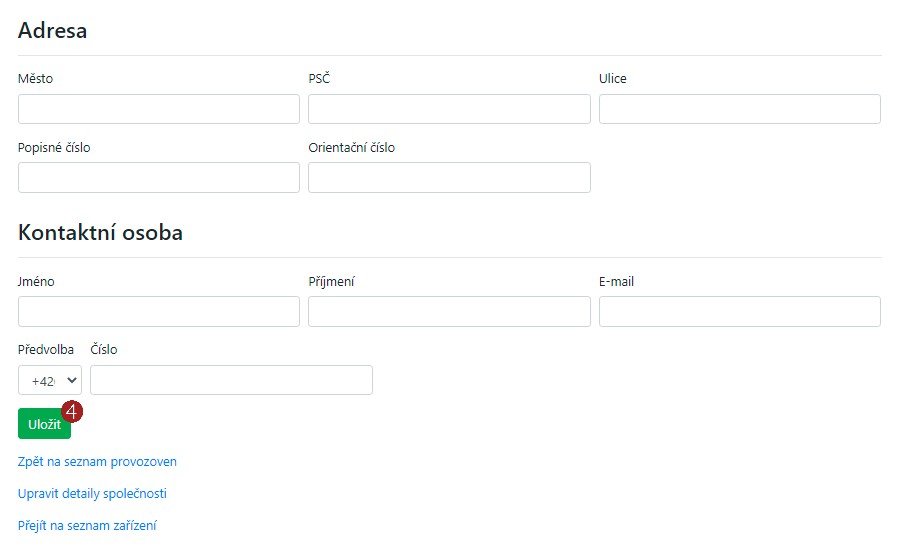This screenshot has height=546, width=916.
Task: Click the Adresa section heading
Action: coord(53,31)
